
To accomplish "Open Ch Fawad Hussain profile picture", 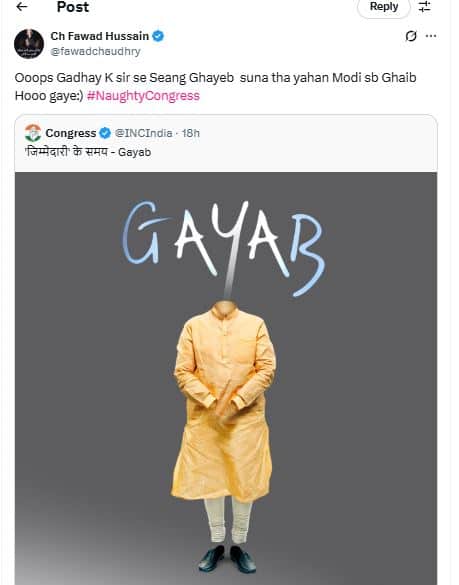I will pos(29,44).
